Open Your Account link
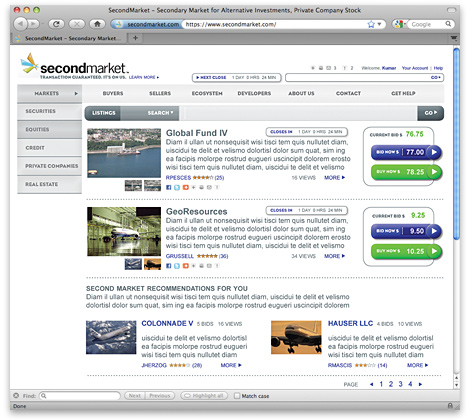 415,68
